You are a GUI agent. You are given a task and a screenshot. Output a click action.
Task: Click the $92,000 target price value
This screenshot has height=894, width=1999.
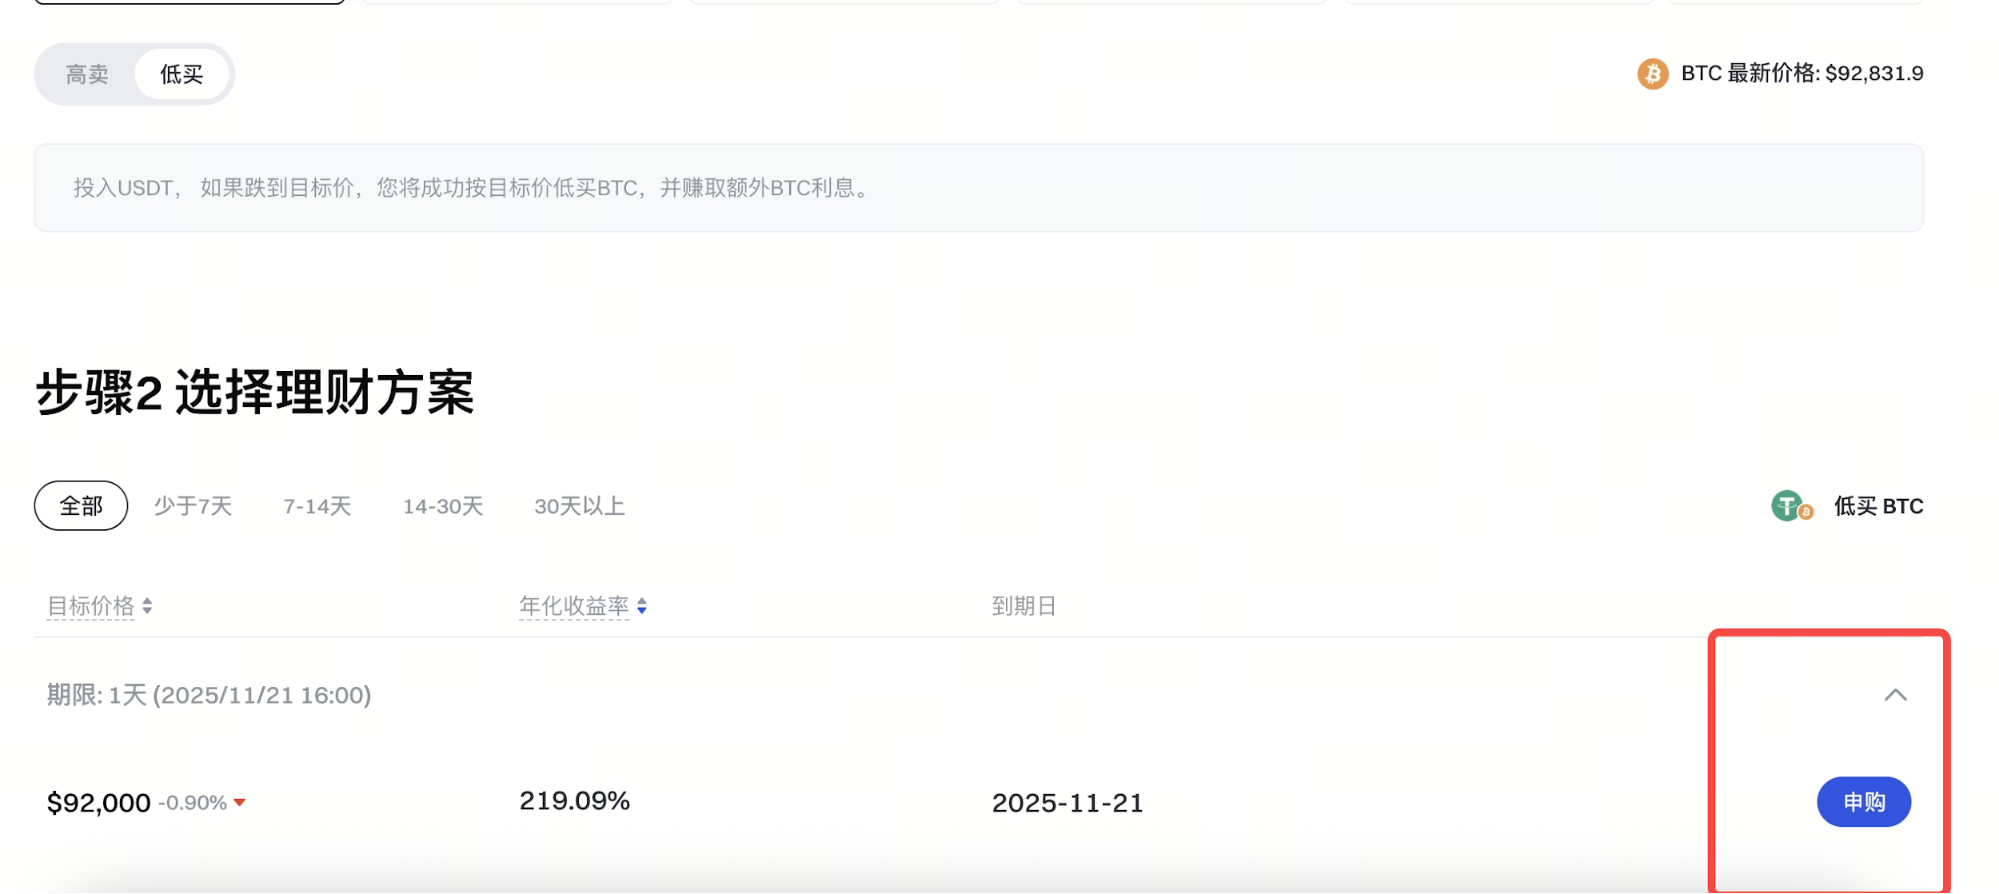pos(99,803)
